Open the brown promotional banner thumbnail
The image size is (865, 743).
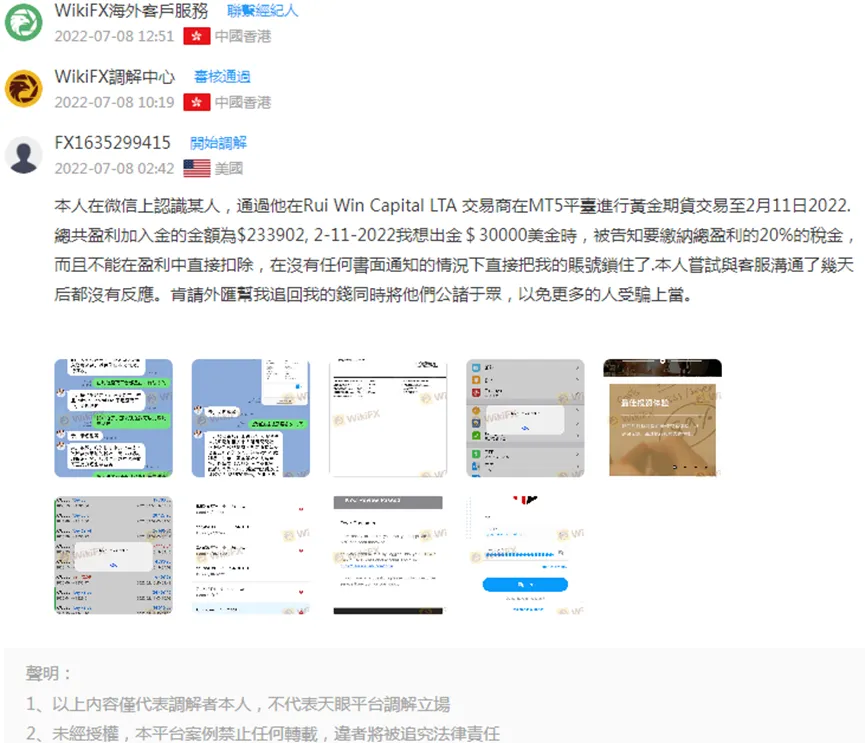tap(663, 418)
